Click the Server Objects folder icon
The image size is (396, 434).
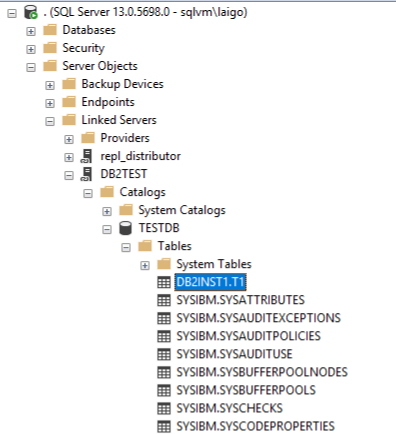click(x=50, y=66)
